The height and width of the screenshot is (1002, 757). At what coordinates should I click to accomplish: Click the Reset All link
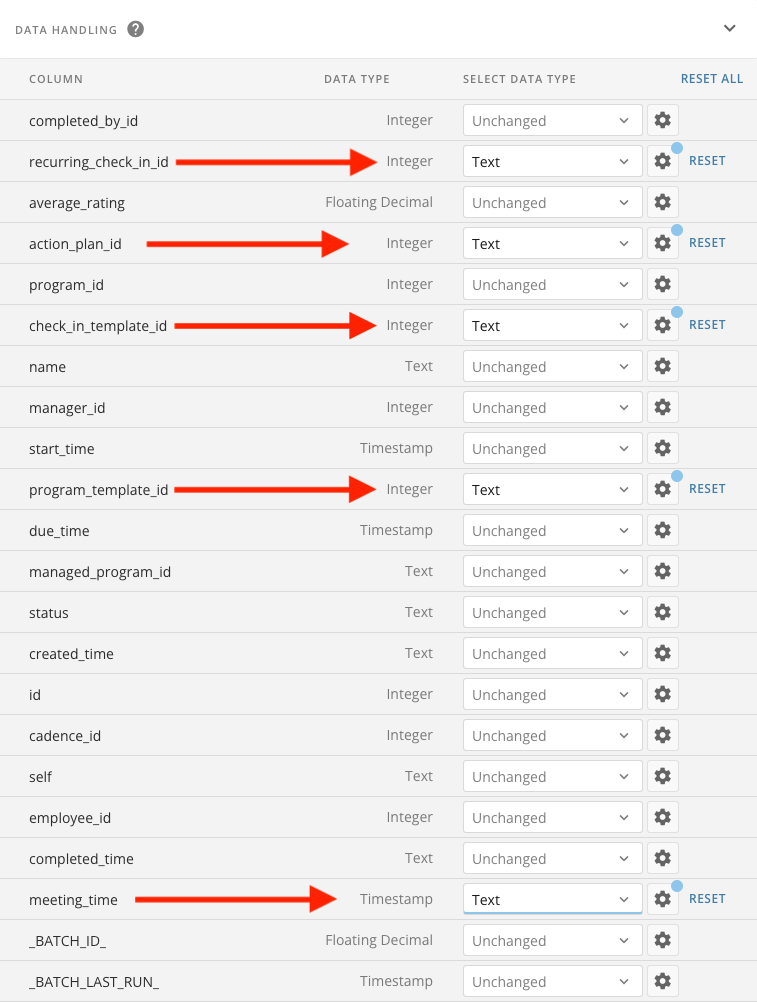pyautogui.click(x=711, y=79)
